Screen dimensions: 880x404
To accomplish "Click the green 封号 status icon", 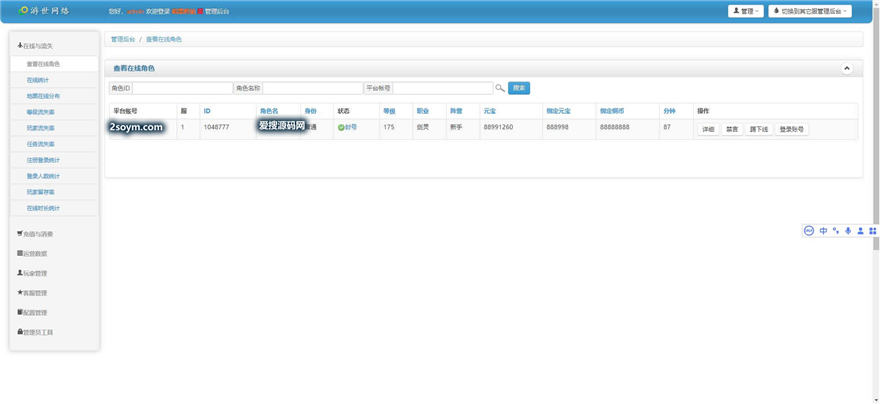I will 341,128.
